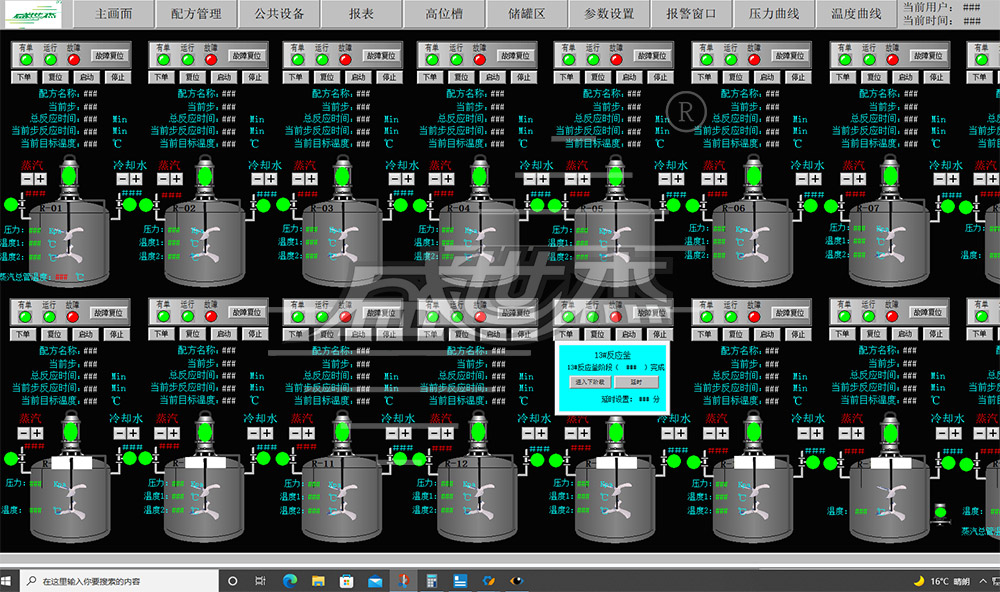Open File Explorer in the taskbar

pyautogui.click(x=318, y=581)
